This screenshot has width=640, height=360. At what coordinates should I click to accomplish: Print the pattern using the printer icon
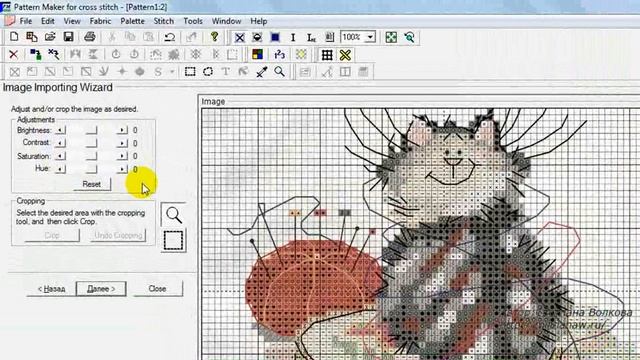tap(89, 37)
